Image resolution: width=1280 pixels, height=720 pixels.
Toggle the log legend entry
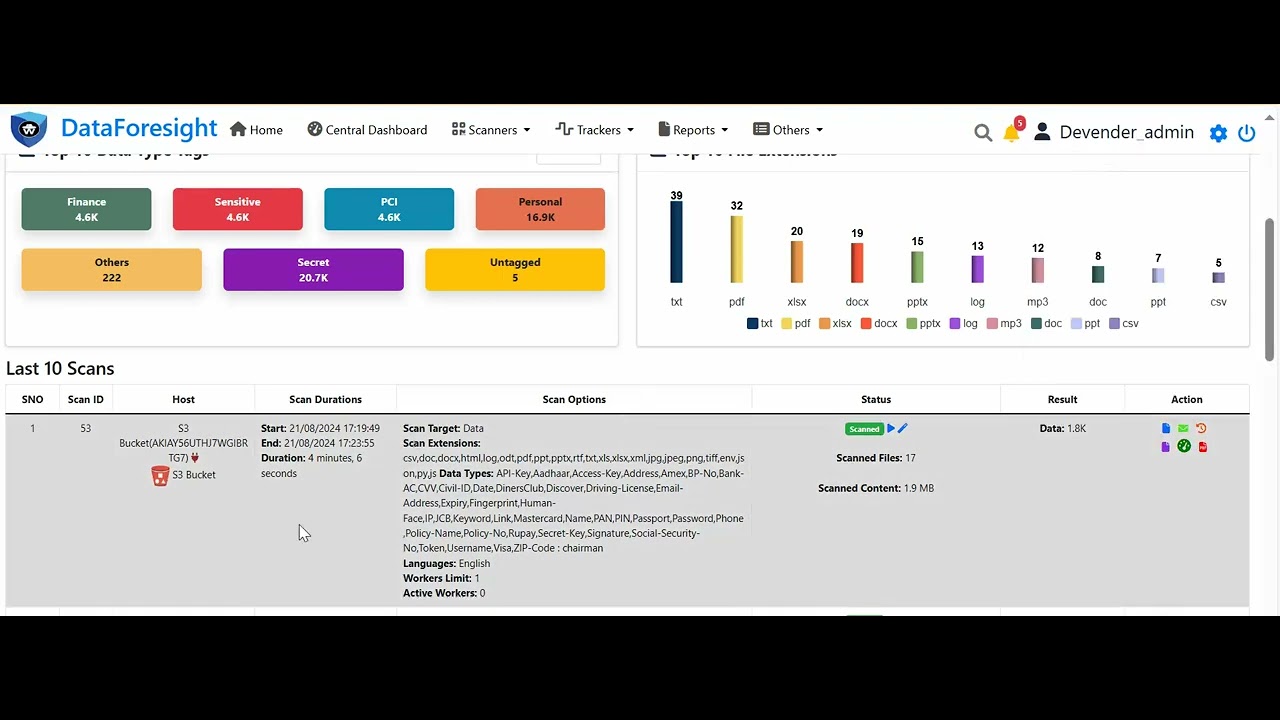(x=964, y=324)
